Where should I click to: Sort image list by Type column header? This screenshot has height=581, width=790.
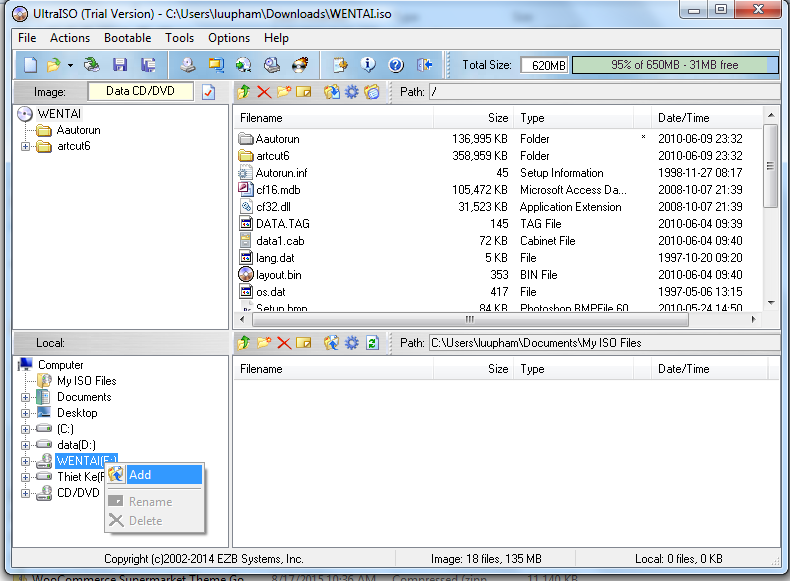(x=573, y=118)
